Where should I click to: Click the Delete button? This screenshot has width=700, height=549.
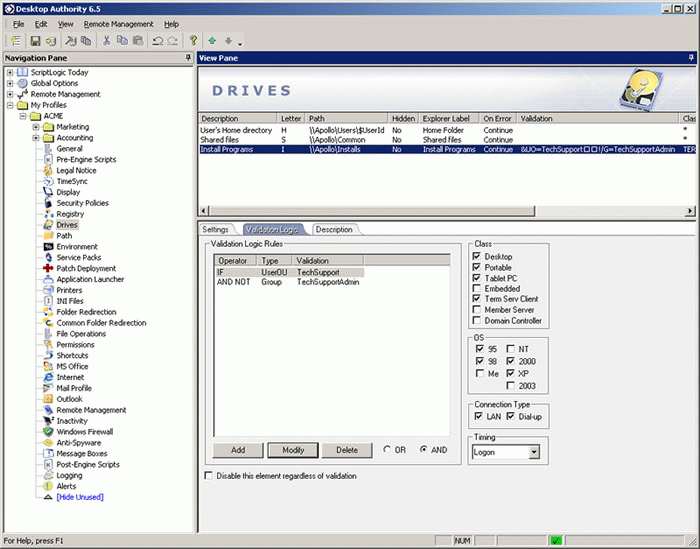pyautogui.click(x=347, y=450)
